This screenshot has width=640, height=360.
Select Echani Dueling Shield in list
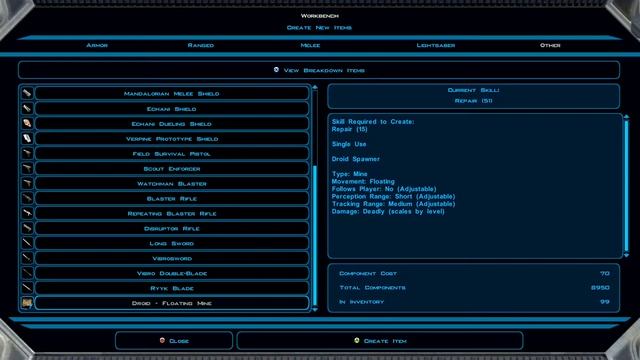point(172,123)
